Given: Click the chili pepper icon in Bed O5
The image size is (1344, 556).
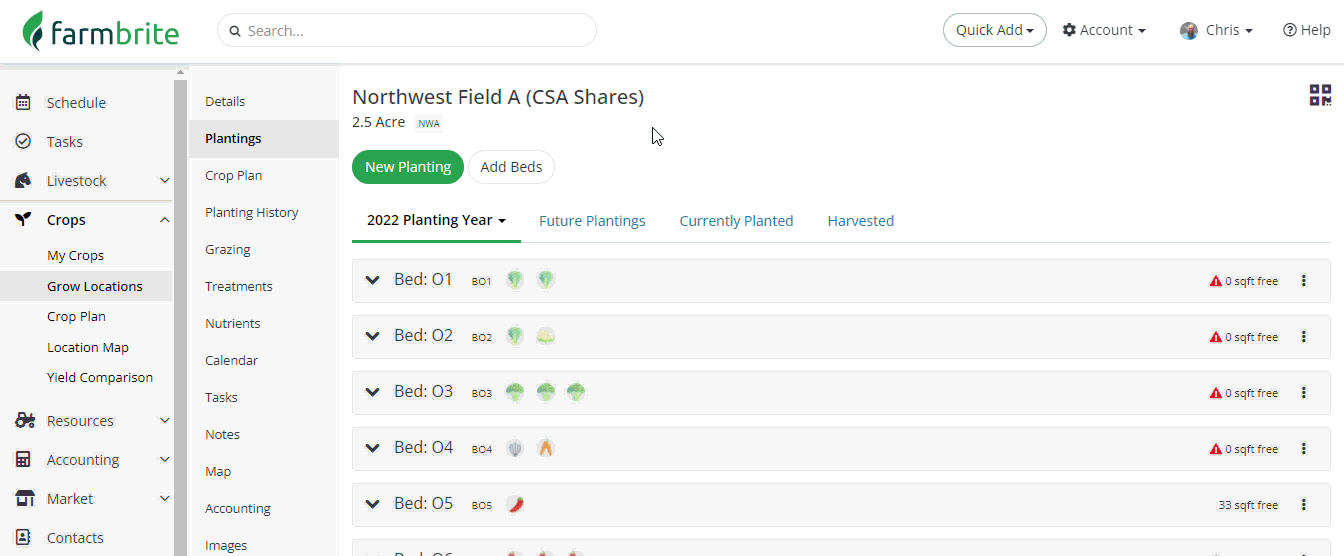Looking at the screenshot, I should click(515, 504).
